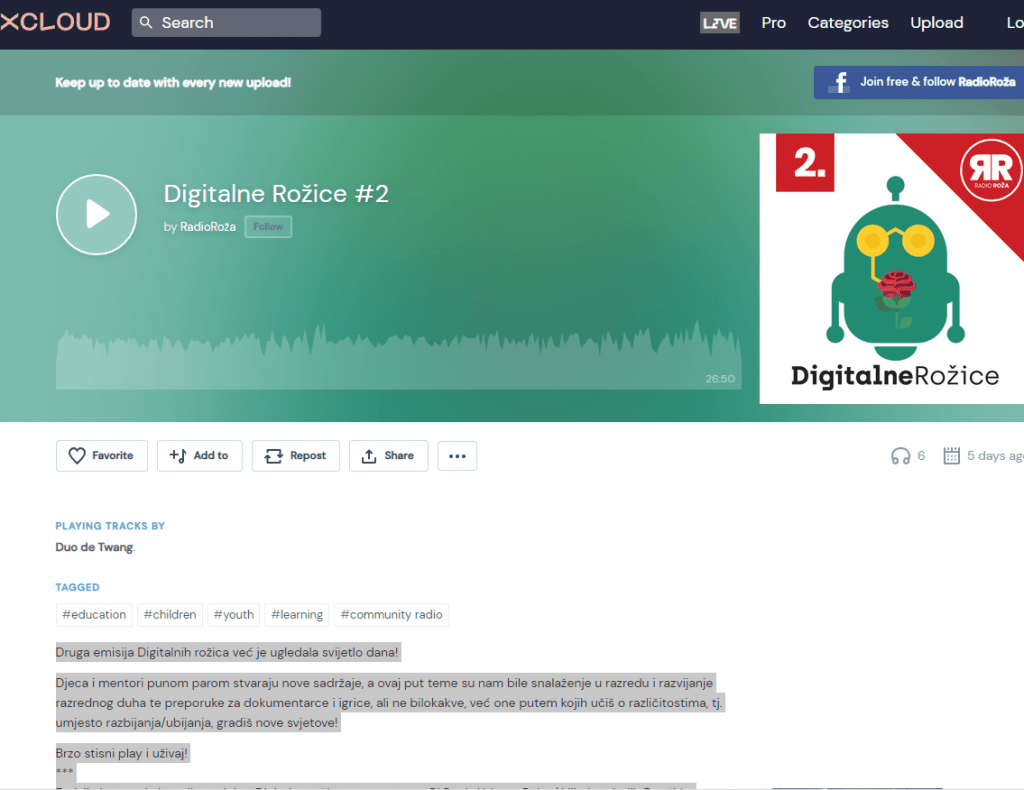This screenshot has width=1024, height=790.
Task: Click the Digitalne Rožice cover artwork
Action: 891,268
